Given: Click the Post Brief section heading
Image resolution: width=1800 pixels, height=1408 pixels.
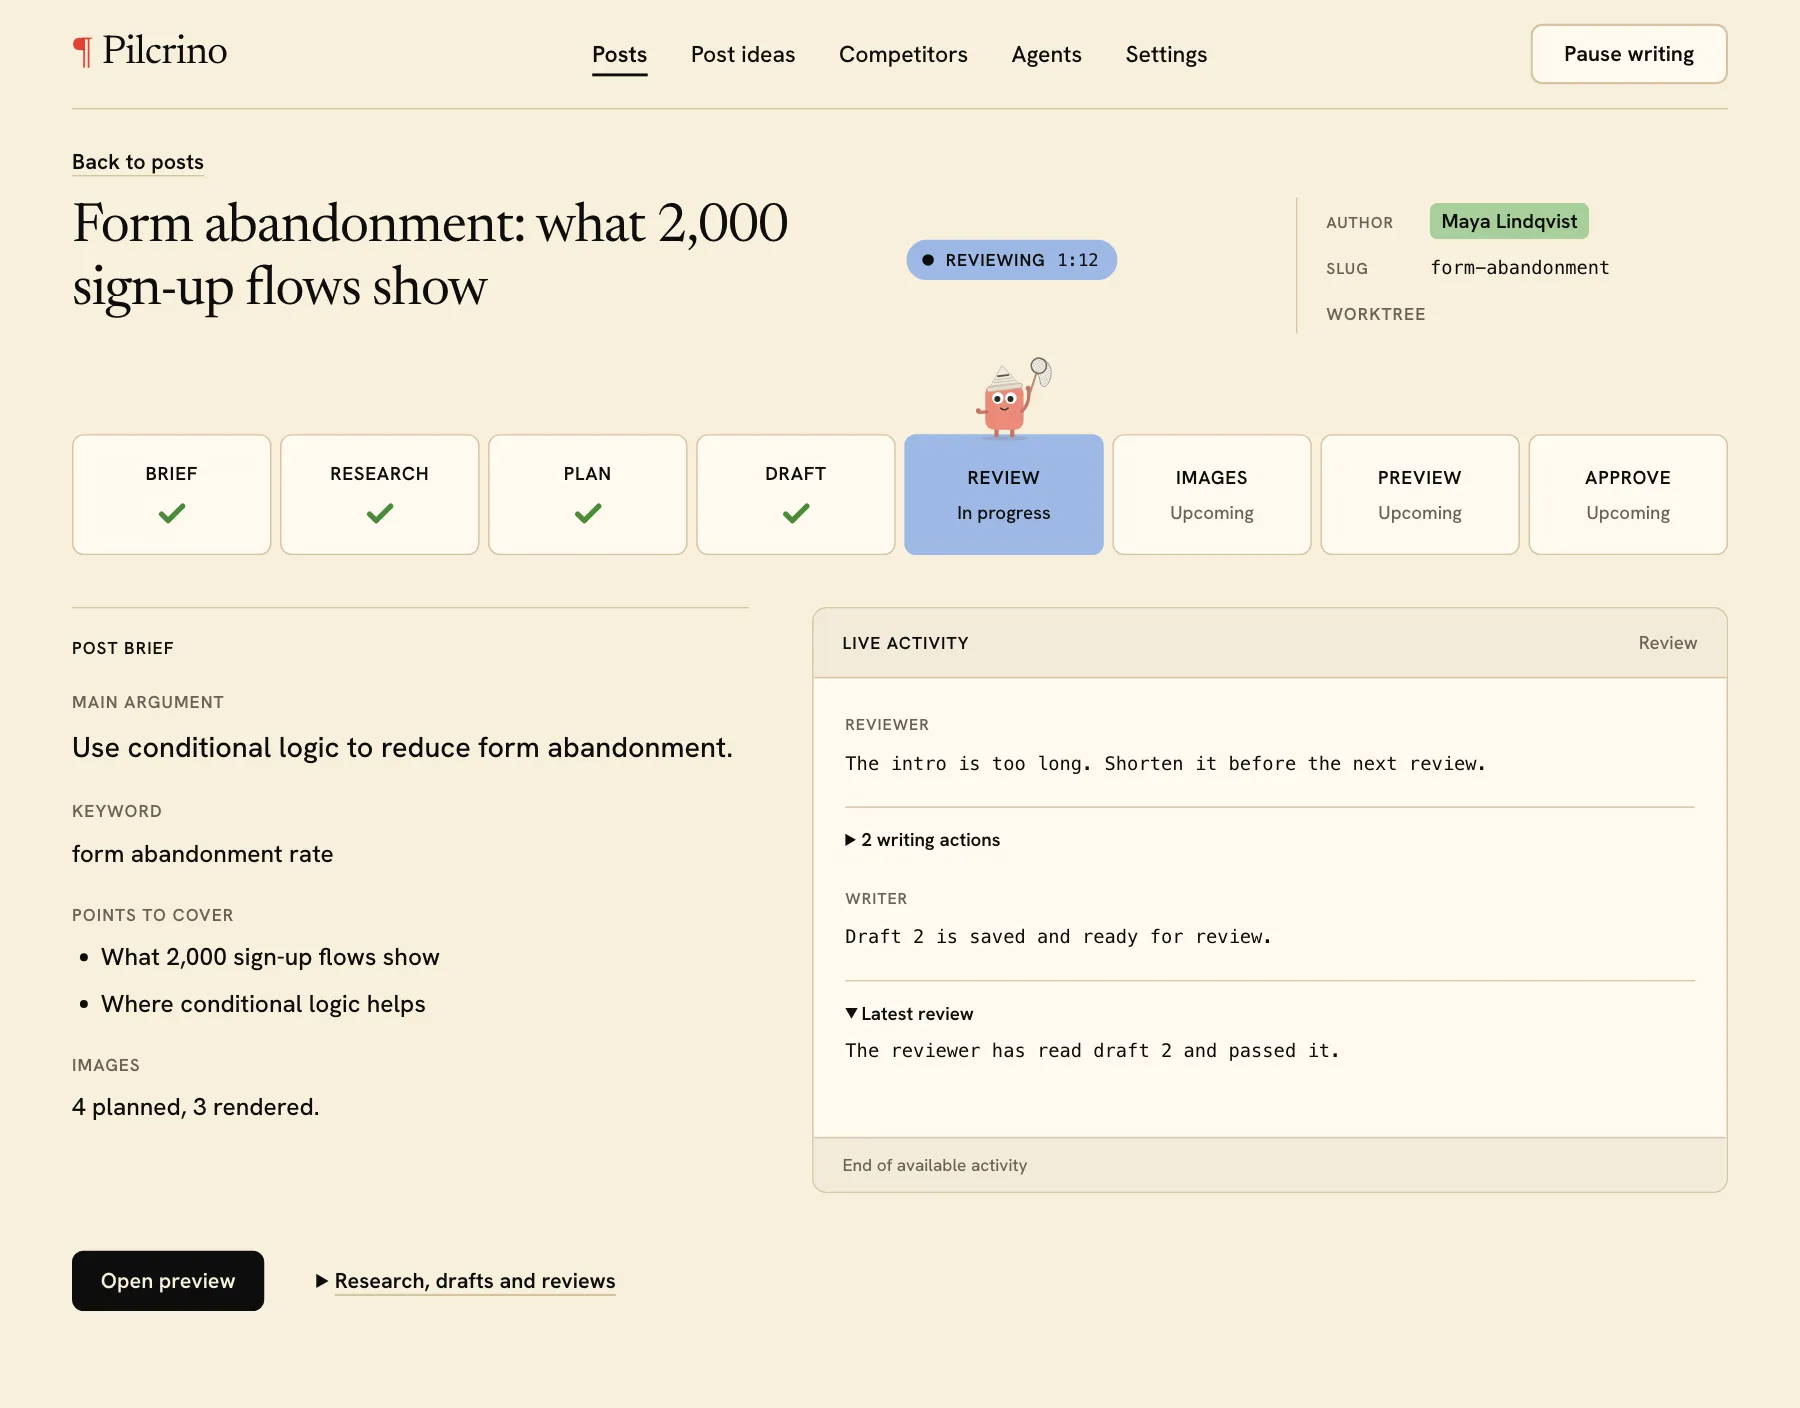Looking at the screenshot, I should coord(123,648).
